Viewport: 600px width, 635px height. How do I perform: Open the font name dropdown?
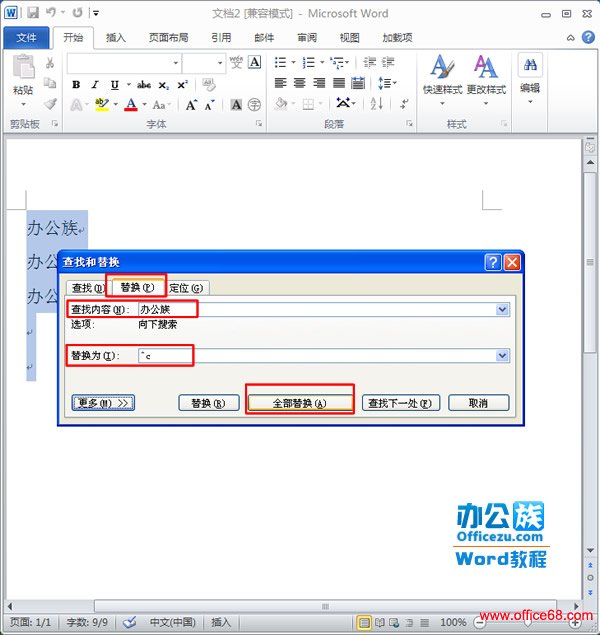click(175, 63)
